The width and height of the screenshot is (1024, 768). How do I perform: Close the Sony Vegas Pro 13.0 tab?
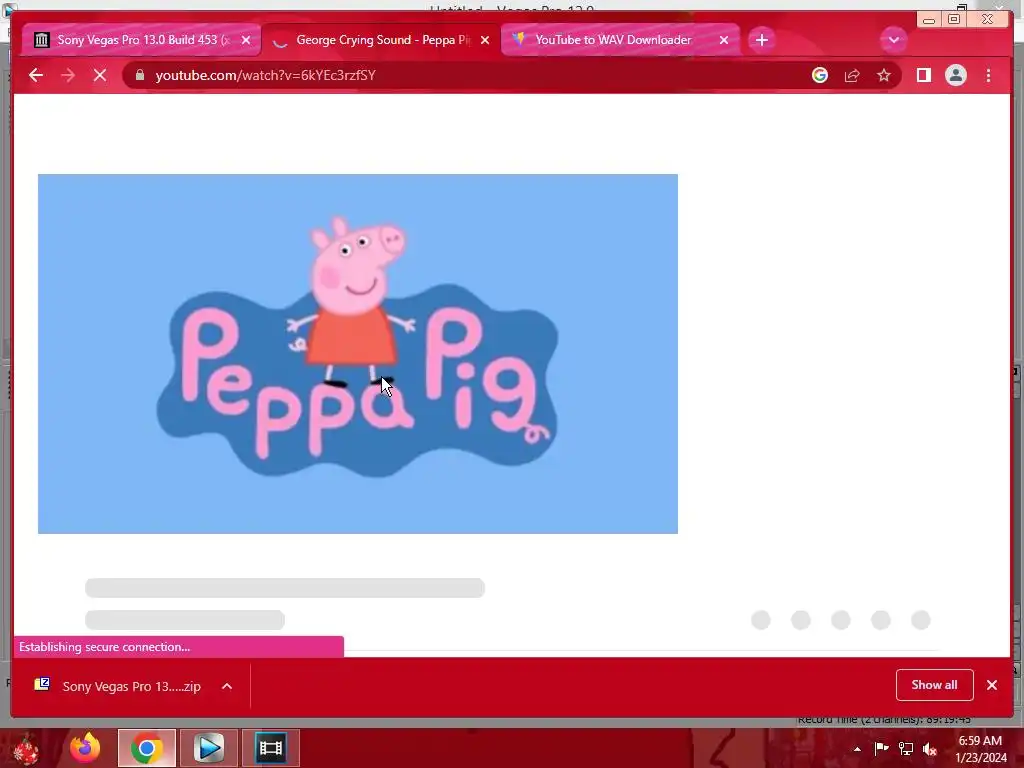[246, 40]
